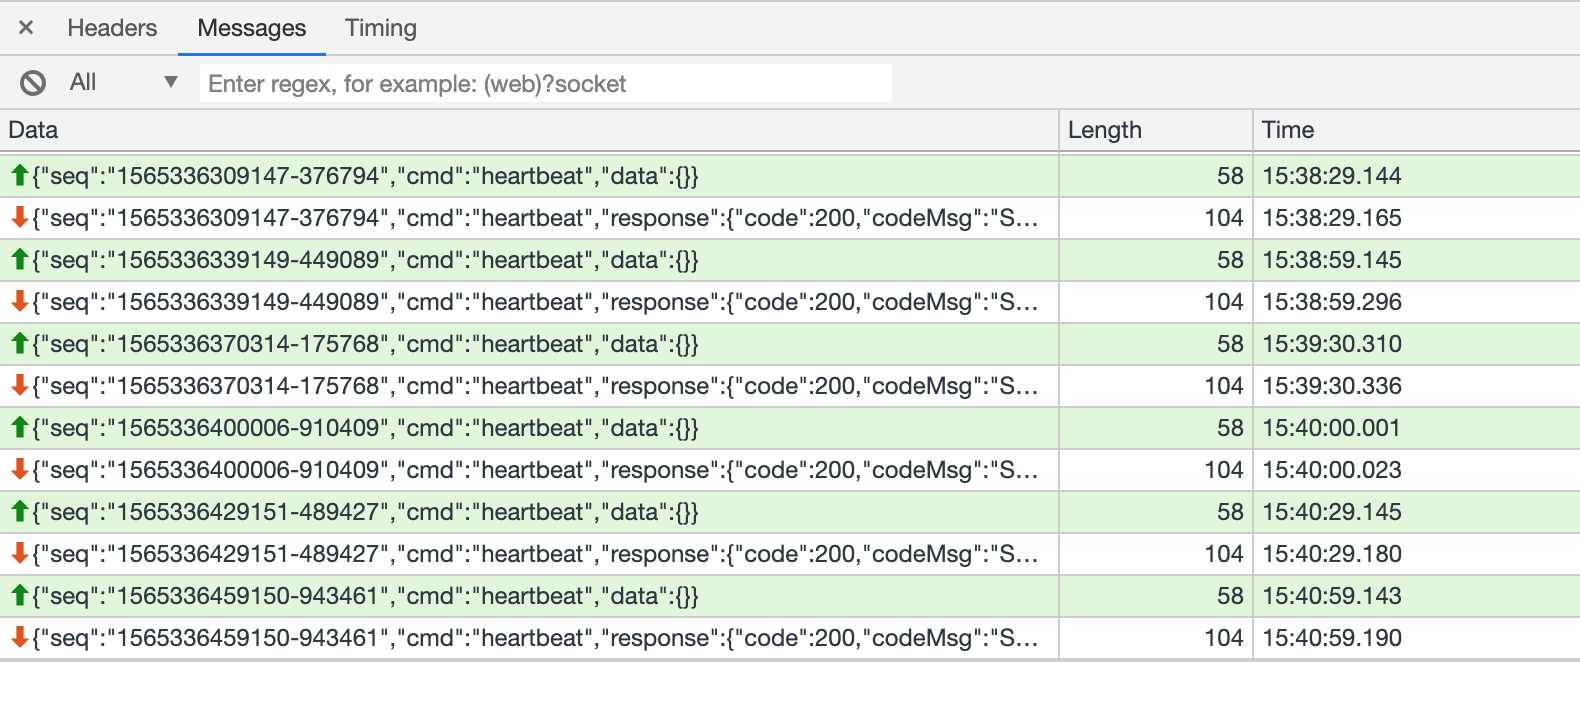Screen dimensions: 1580x716
Task: Click the Length column header
Action: (x=1104, y=130)
